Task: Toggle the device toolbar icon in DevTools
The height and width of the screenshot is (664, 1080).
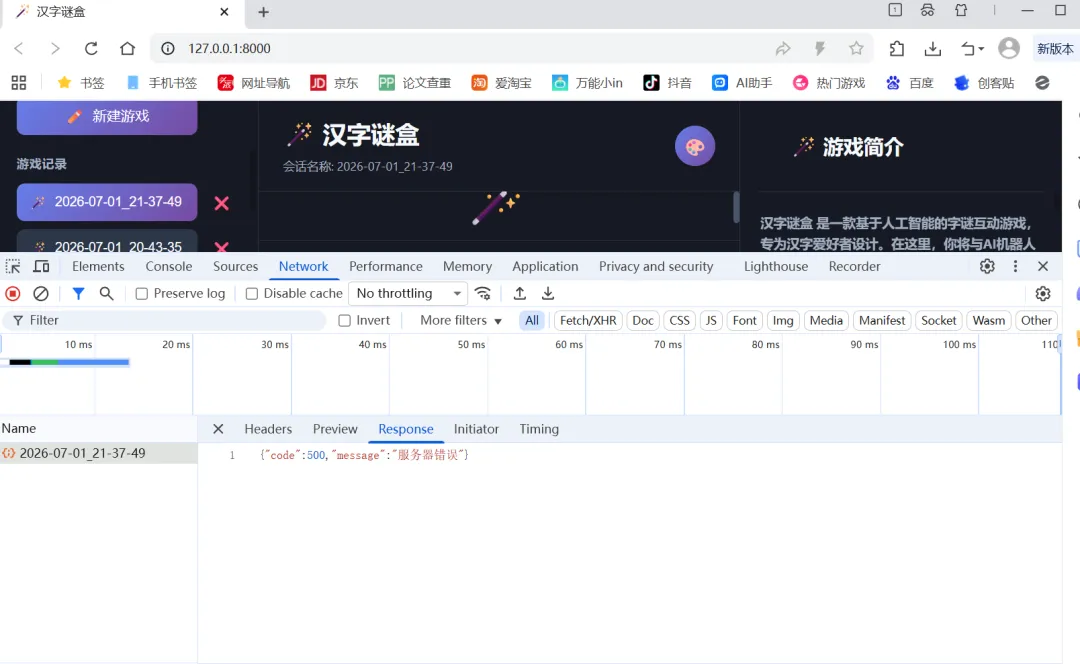Action: click(x=41, y=267)
